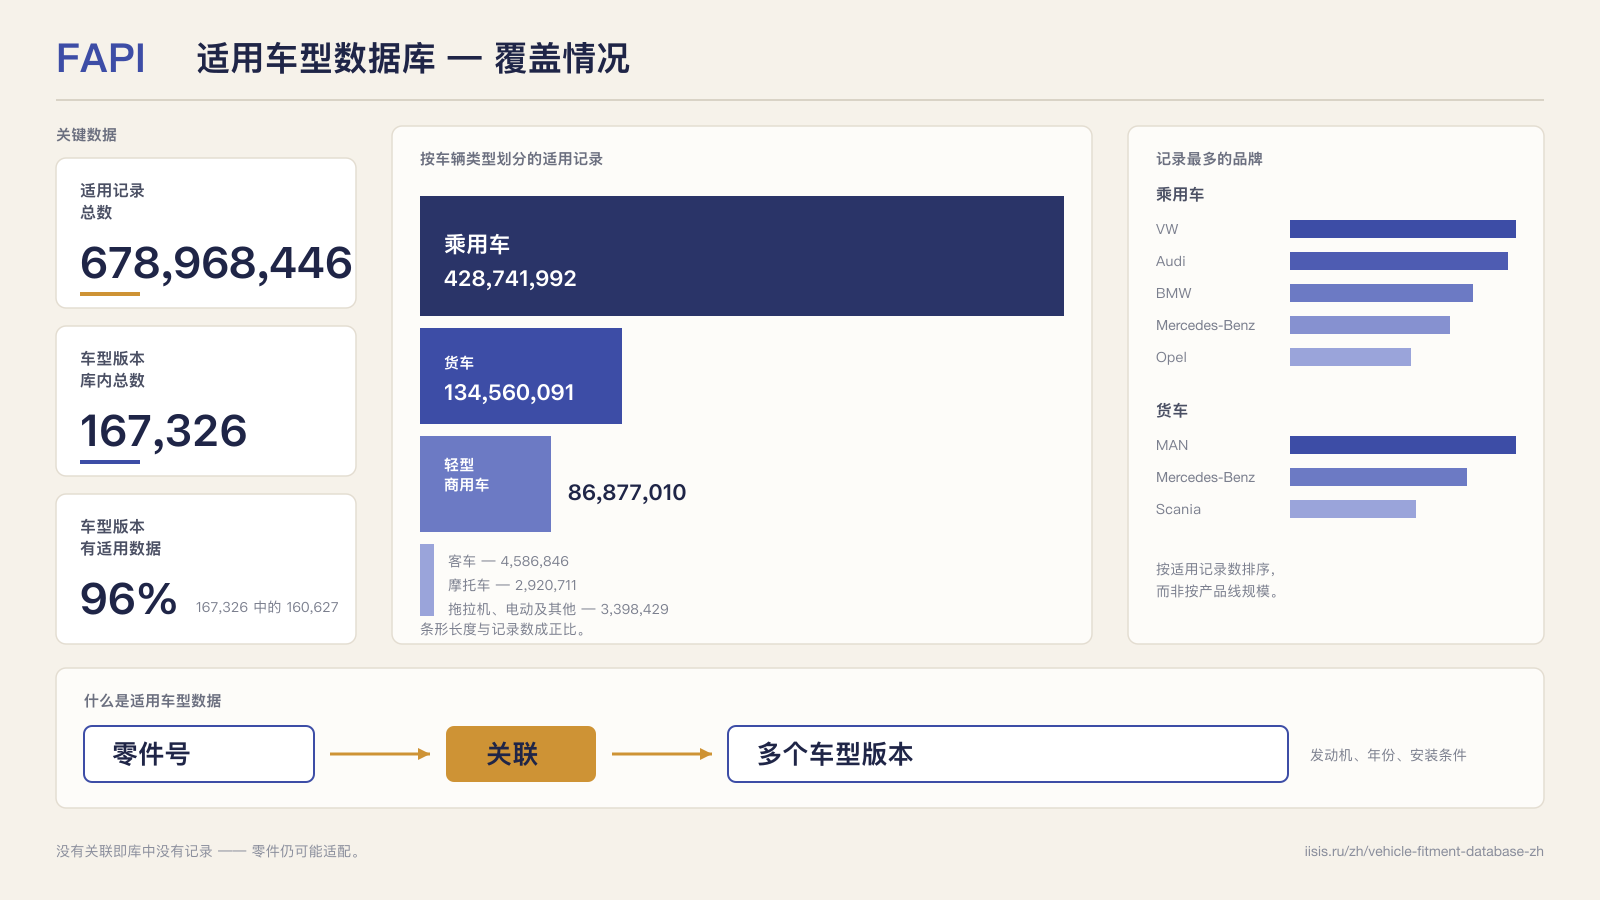
Task: Click the total records value 678,968,446
Action: (x=216, y=263)
